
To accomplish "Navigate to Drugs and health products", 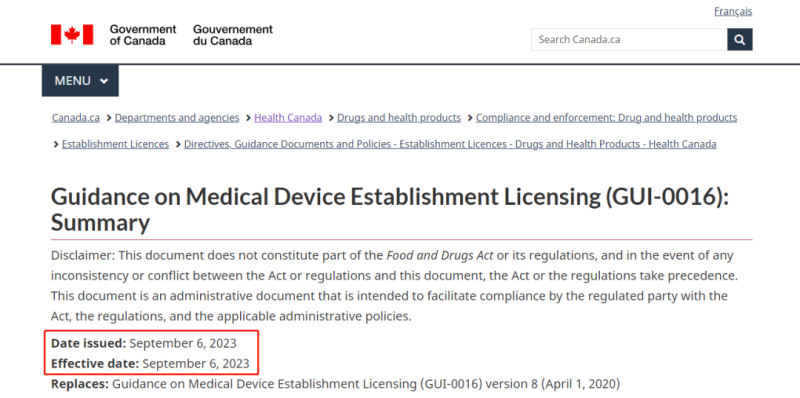I will [x=399, y=118].
